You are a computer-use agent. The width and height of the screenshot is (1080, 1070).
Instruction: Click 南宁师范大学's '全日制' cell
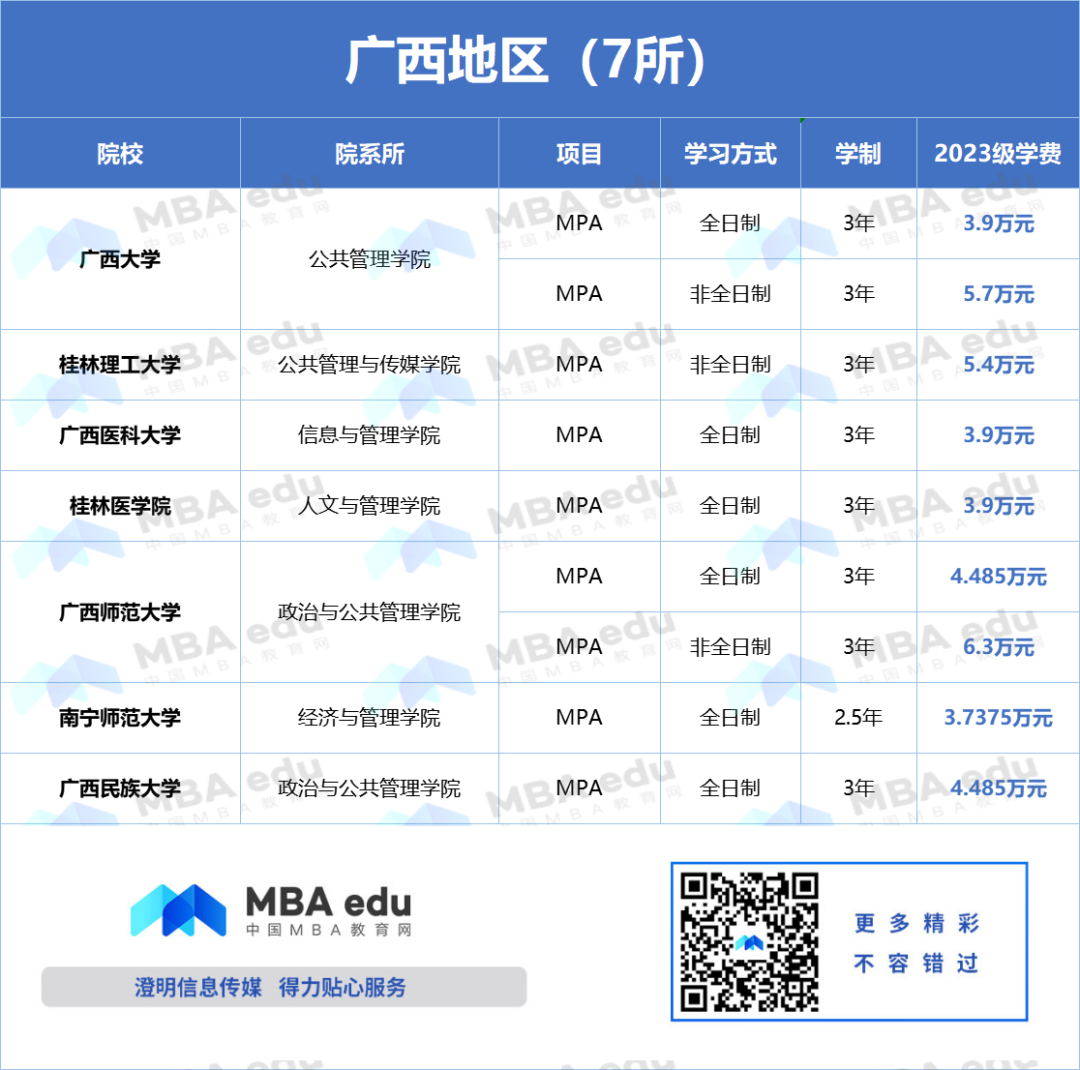(730, 718)
